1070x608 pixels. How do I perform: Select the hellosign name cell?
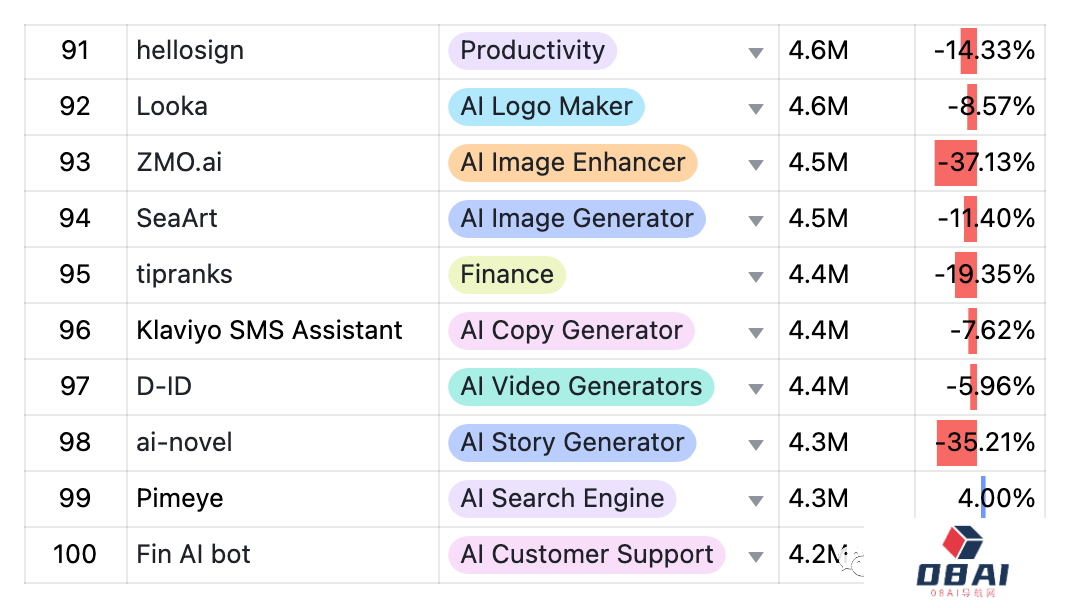pos(190,51)
